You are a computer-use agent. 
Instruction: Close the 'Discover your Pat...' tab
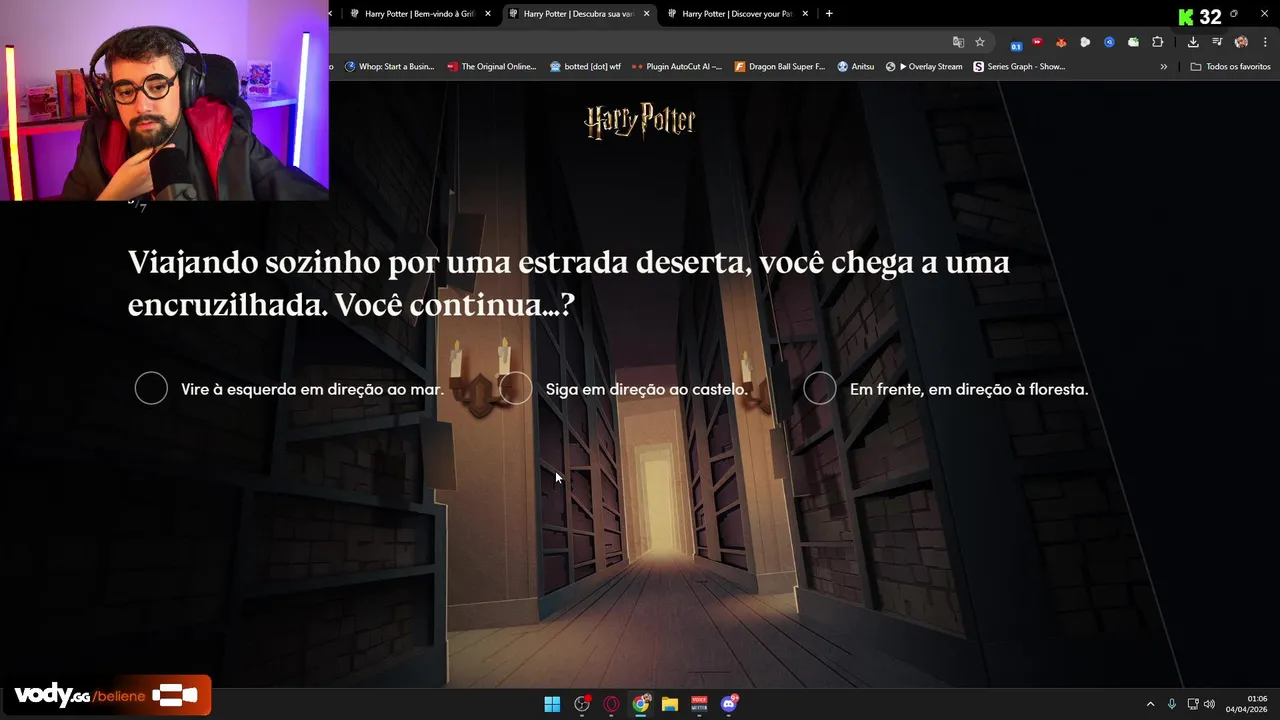click(805, 14)
